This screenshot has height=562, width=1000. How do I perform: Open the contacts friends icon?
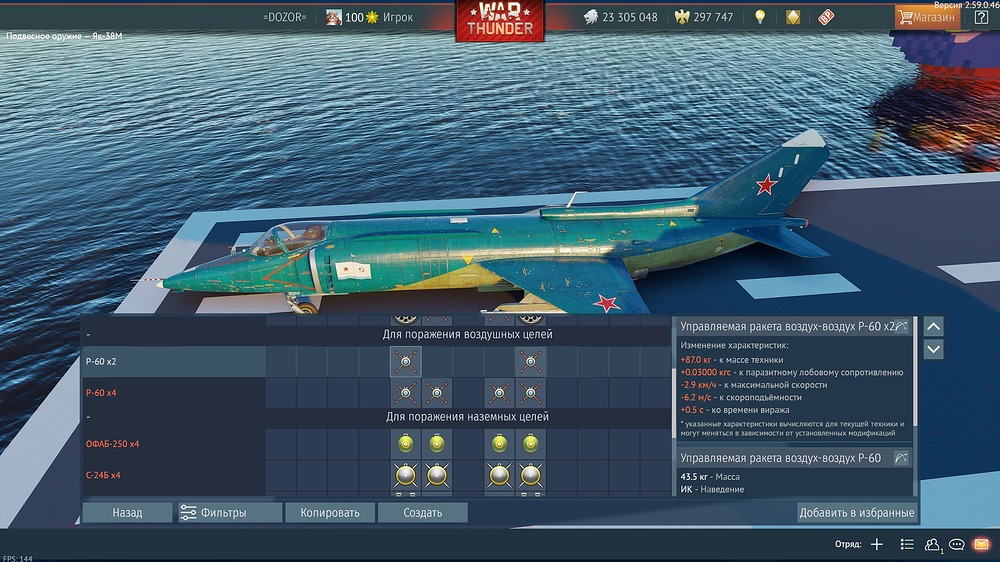[932, 544]
